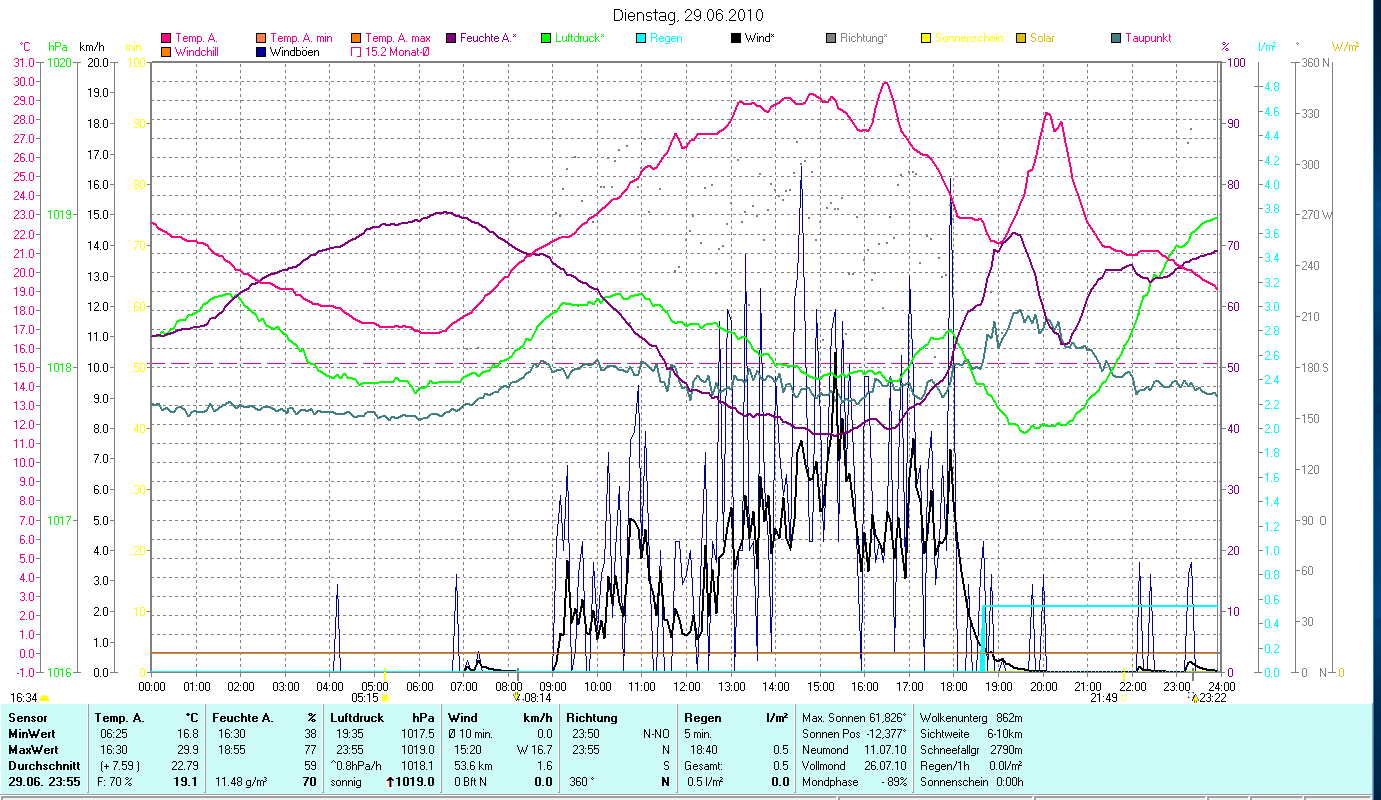Click the 'Mondphase - 89%' entry
Image resolution: width=1381 pixels, height=800 pixels.
pyautogui.click(x=854, y=782)
